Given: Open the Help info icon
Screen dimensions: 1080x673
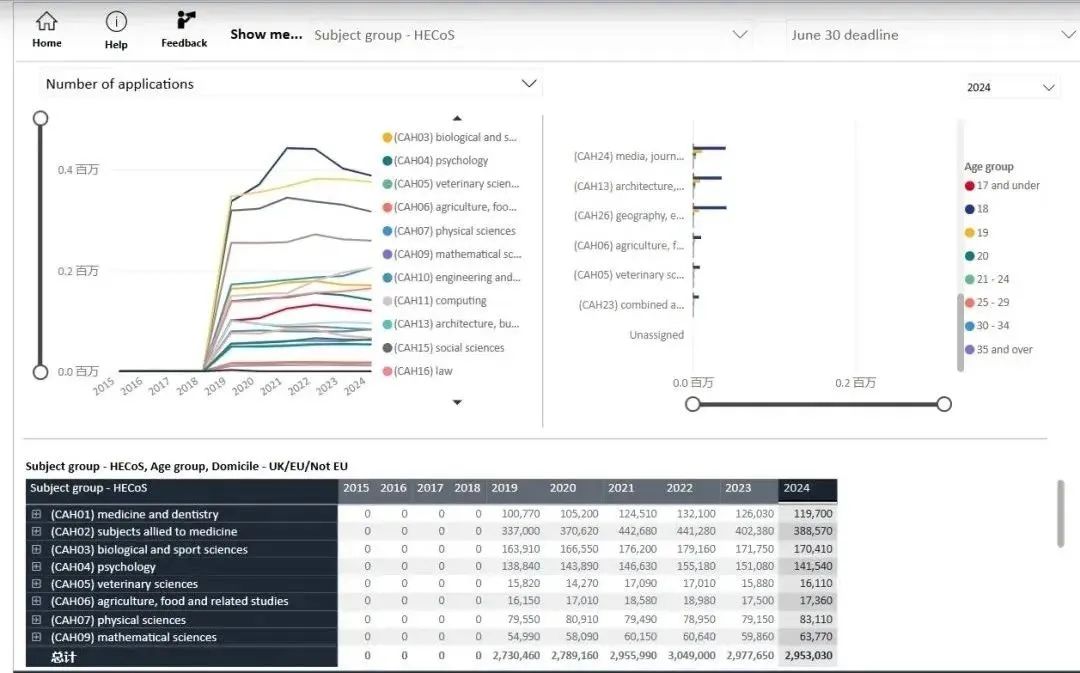Looking at the screenshot, I should coord(116,30).
